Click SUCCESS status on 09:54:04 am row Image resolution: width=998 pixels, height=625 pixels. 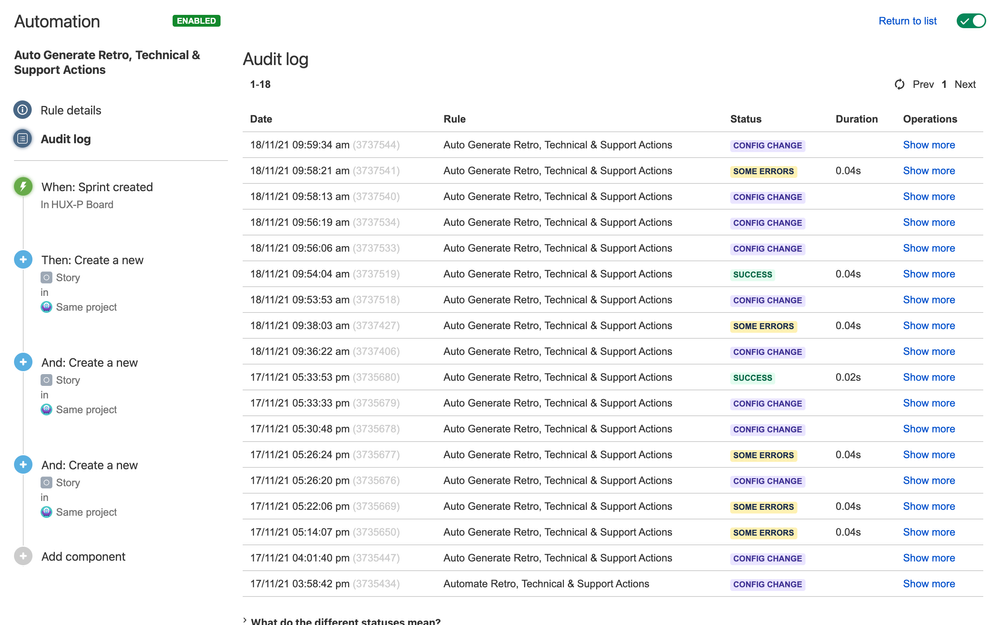[752, 274]
